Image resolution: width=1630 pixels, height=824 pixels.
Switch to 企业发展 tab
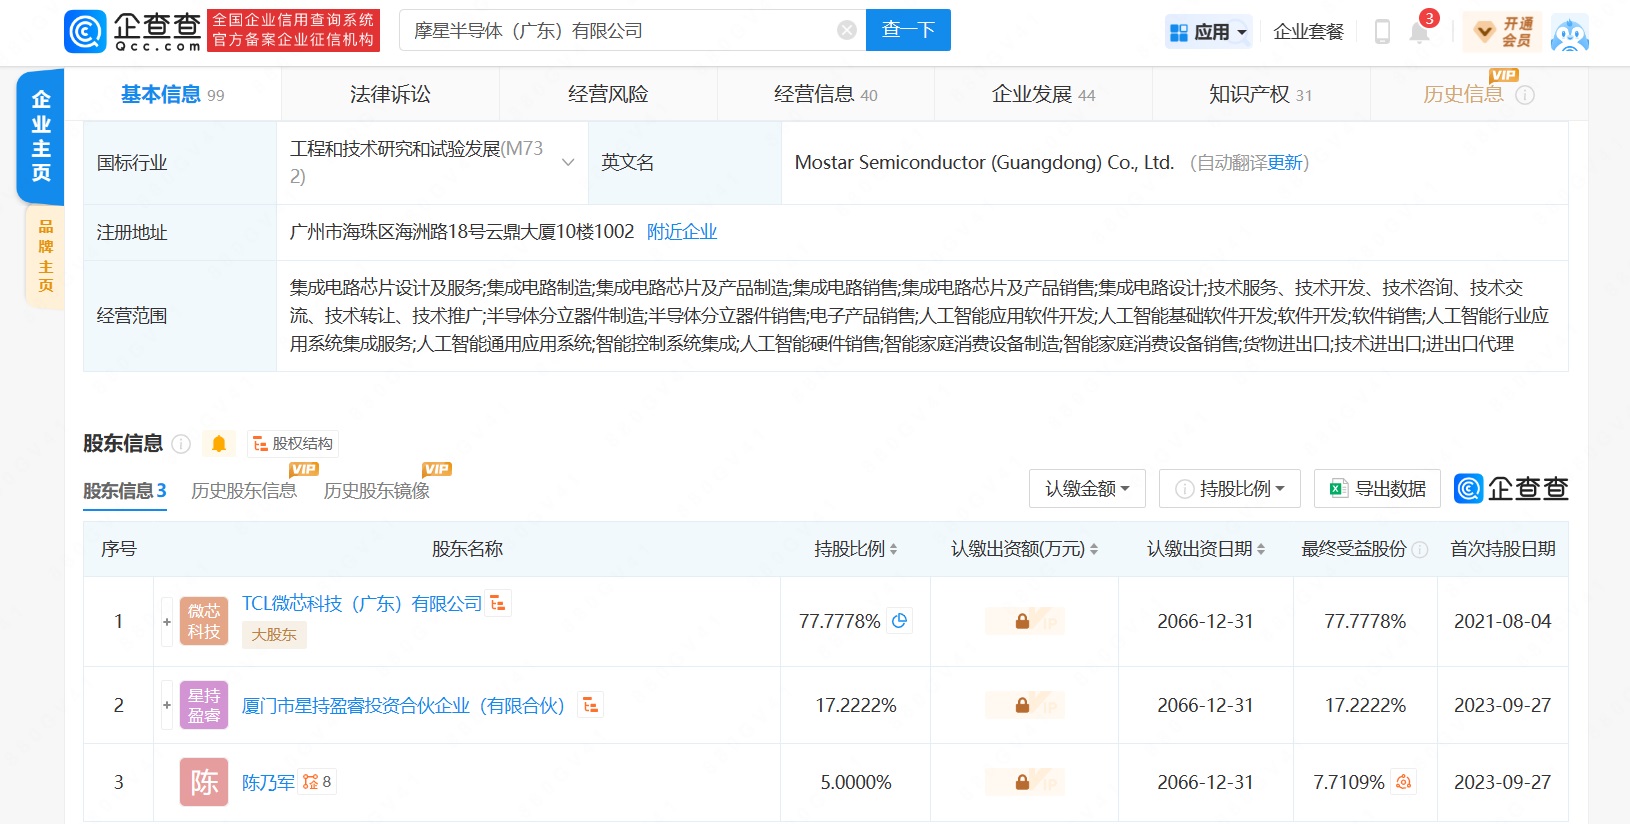pyautogui.click(x=1043, y=94)
